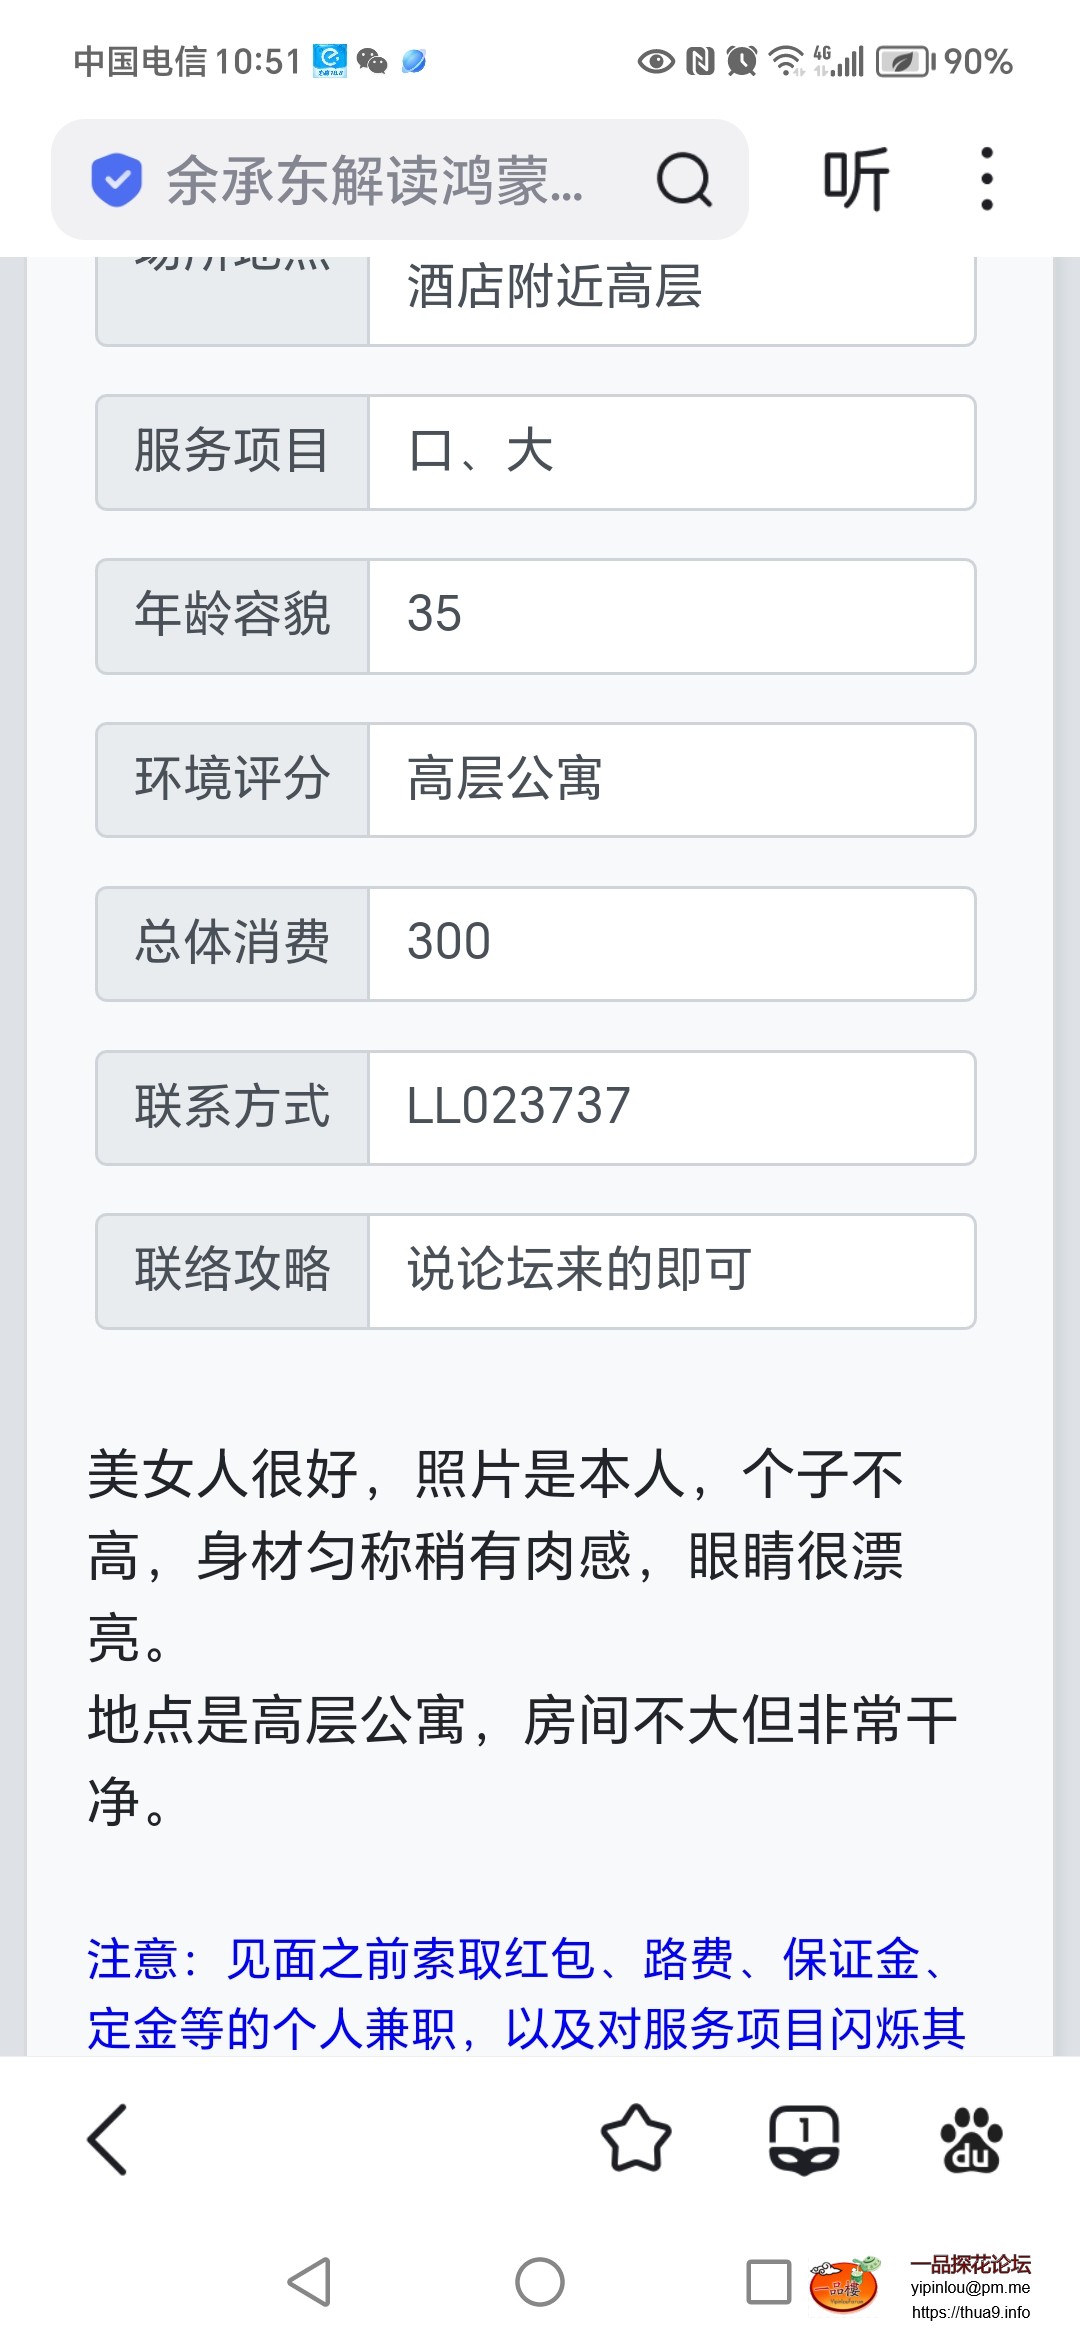Image resolution: width=1080 pixels, height=2340 pixels.
Task: Open the tab switcher showing 1 tab
Action: coord(804,2140)
